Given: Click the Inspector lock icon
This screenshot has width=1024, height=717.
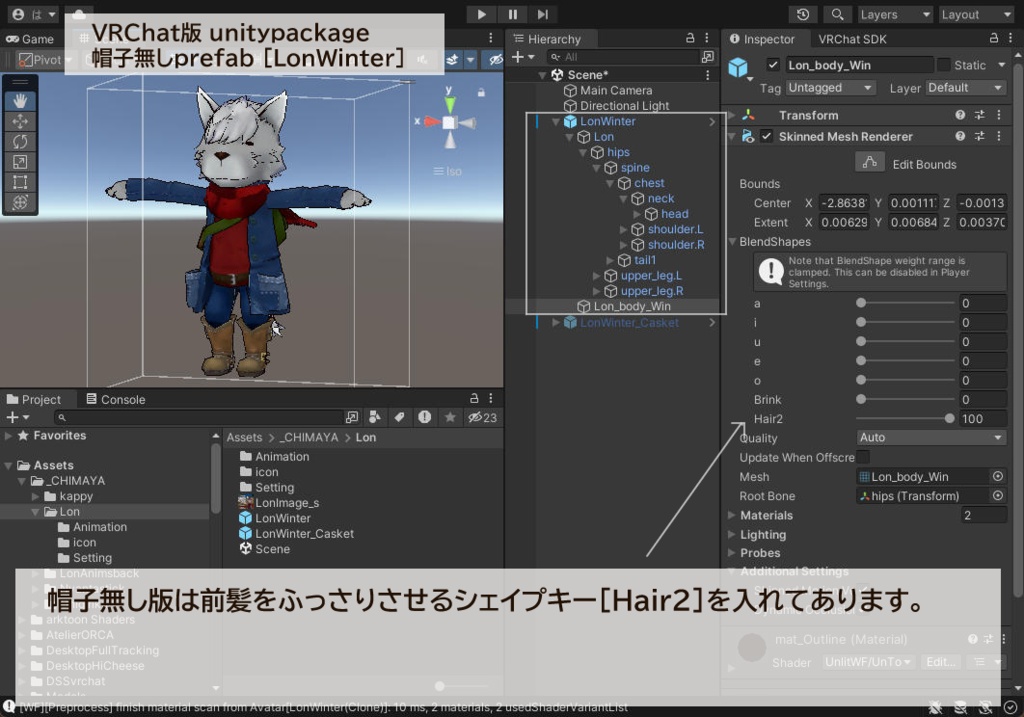Looking at the screenshot, I should pos(993,39).
